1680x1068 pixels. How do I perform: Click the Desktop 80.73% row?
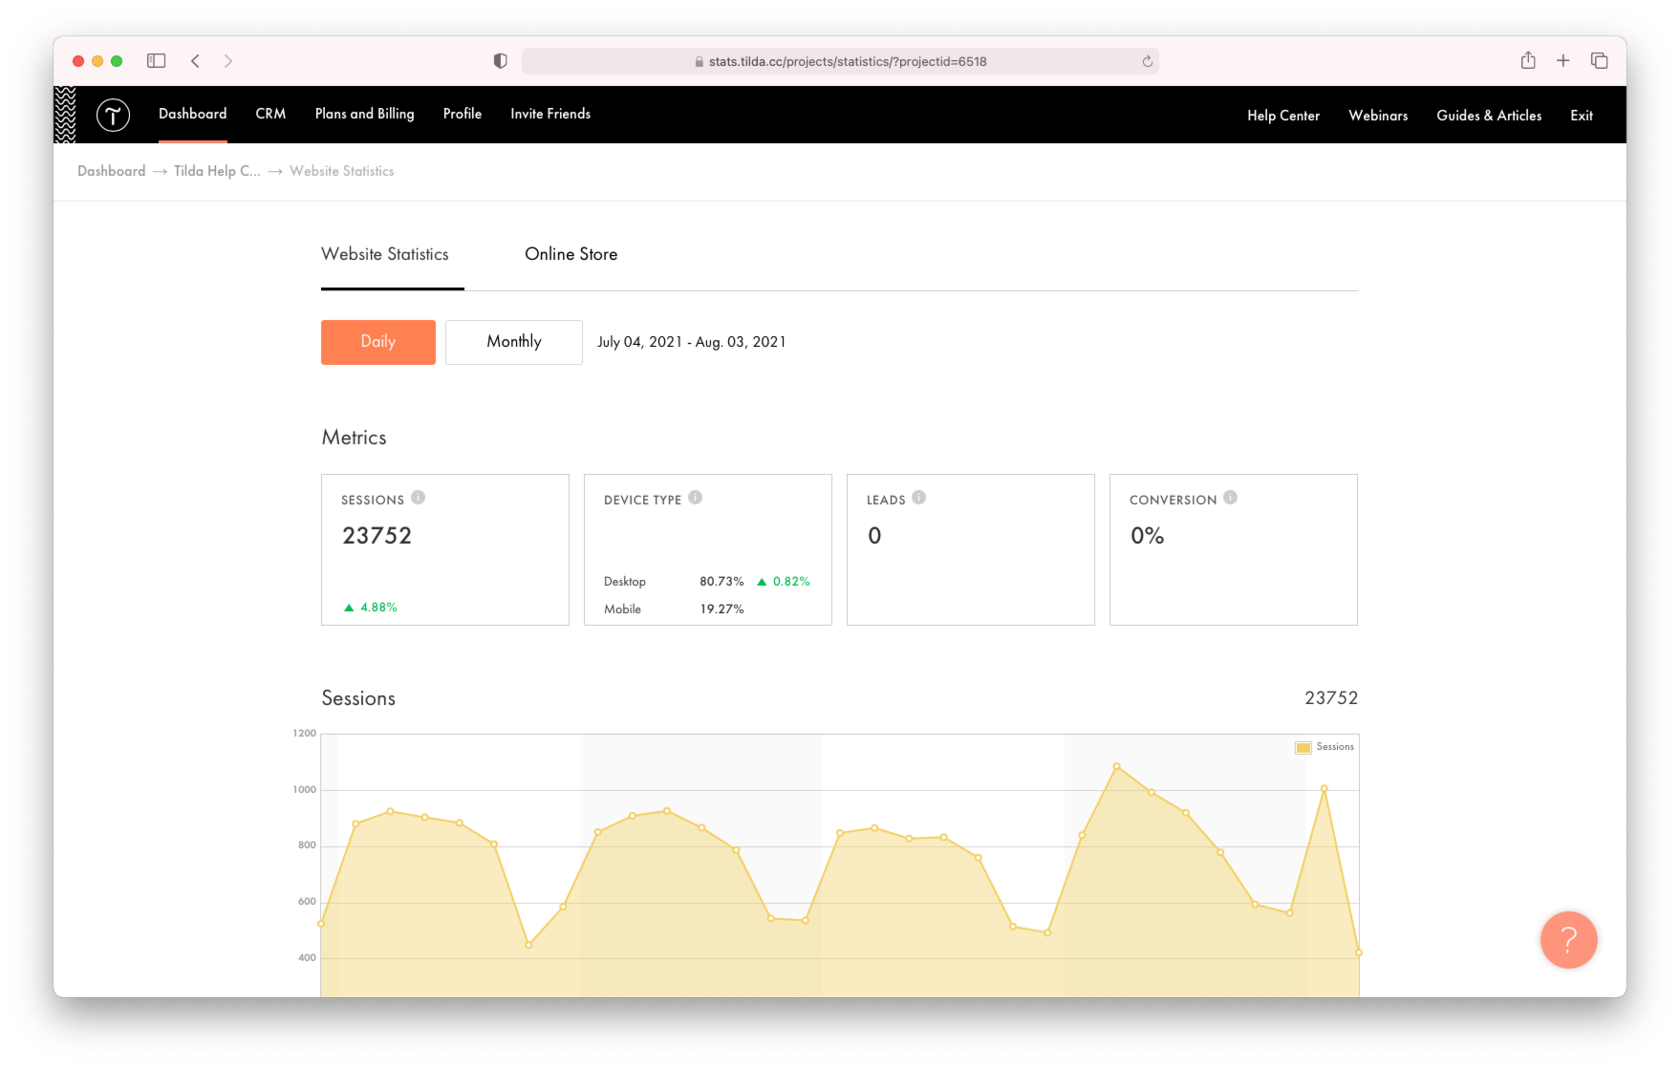click(706, 581)
